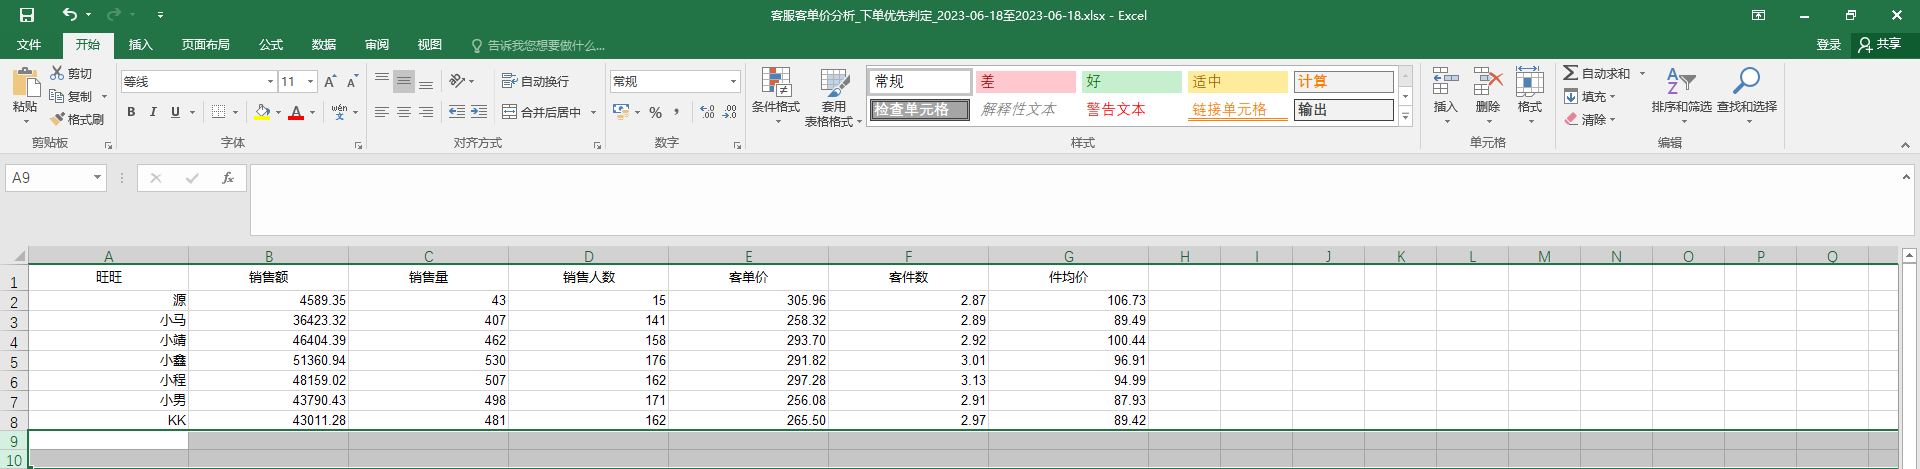1920x469 pixels.
Task: Click the Save icon in the title bar
Action: pos(27,15)
